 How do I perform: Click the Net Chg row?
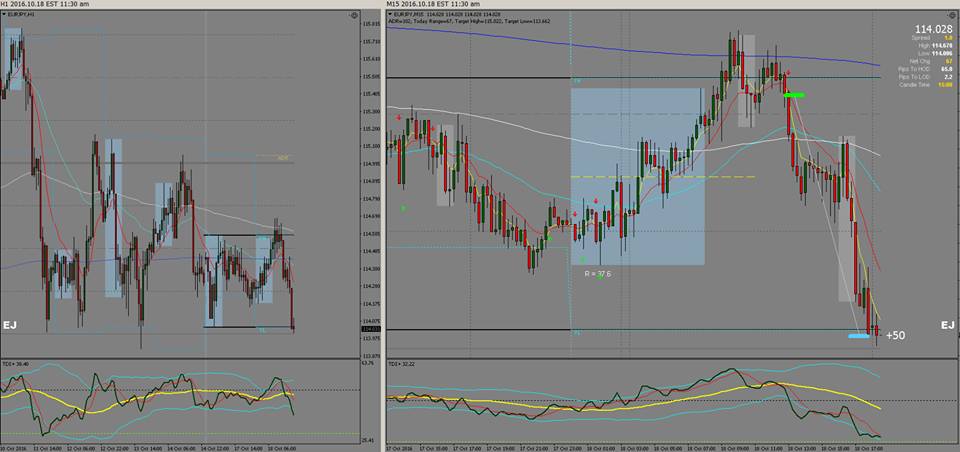(x=930, y=61)
